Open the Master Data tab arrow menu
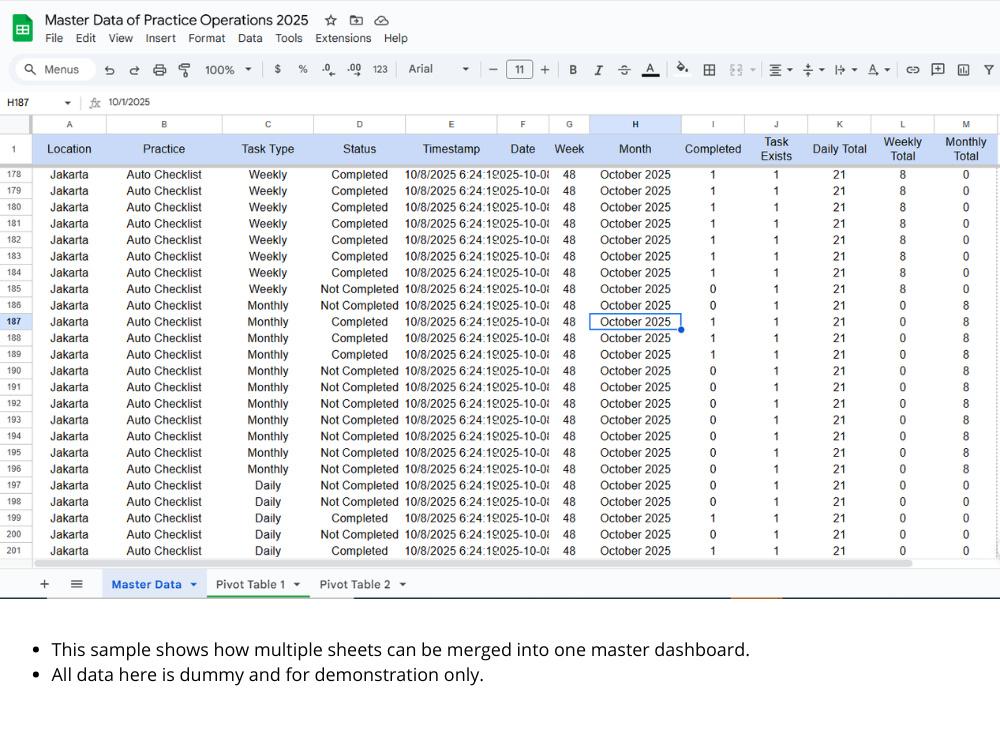 [193, 585]
